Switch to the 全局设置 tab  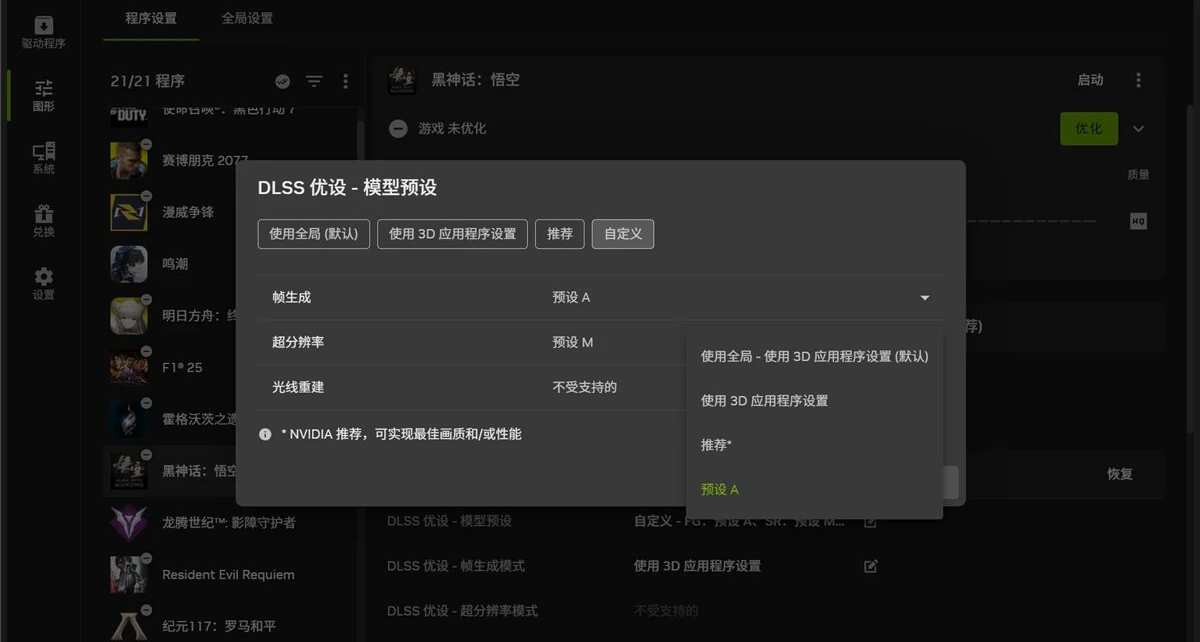pos(245,18)
